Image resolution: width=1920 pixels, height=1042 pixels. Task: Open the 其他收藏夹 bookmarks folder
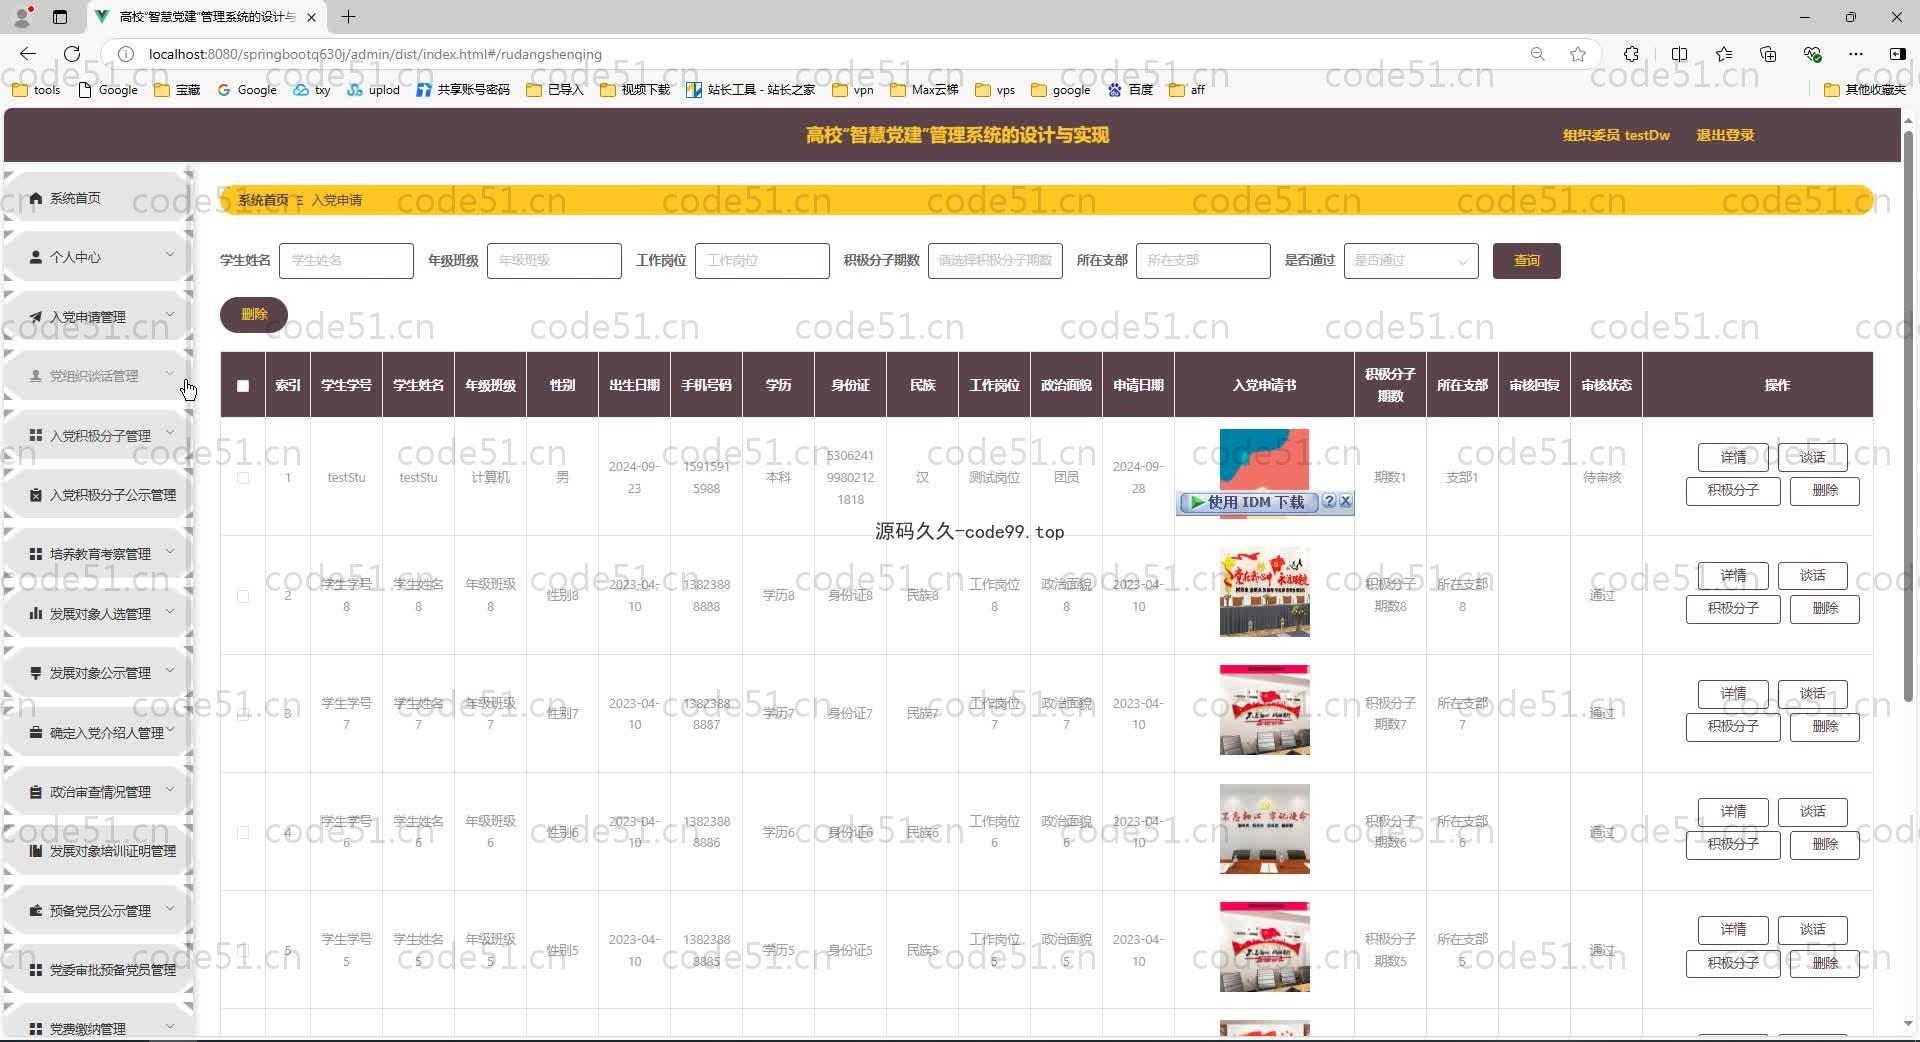point(1865,90)
